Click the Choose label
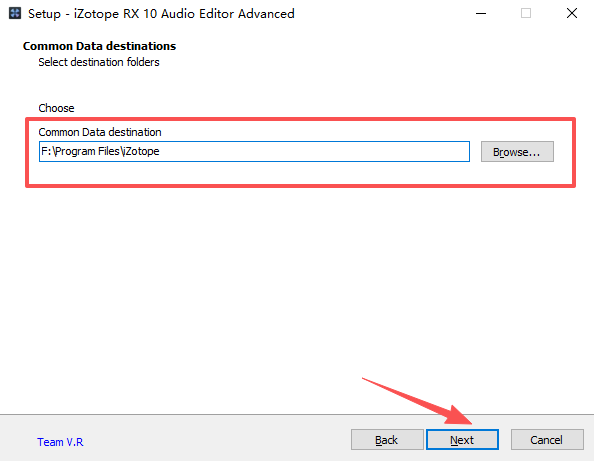Screen dimensions: 594x461 coord(56,108)
